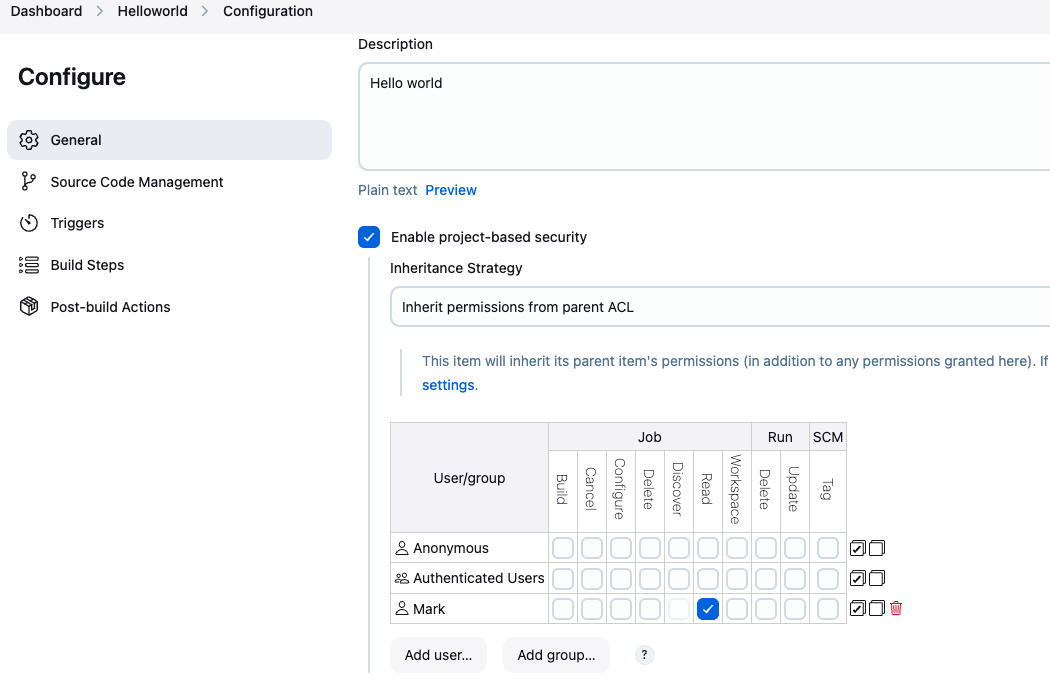Disable project-based security checkbox
The width and height of the screenshot is (1050, 697).
pyautogui.click(x=369, y=237)
